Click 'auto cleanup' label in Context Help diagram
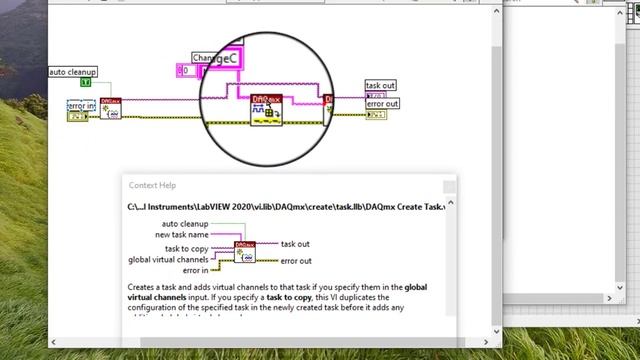 coord(185,224)
